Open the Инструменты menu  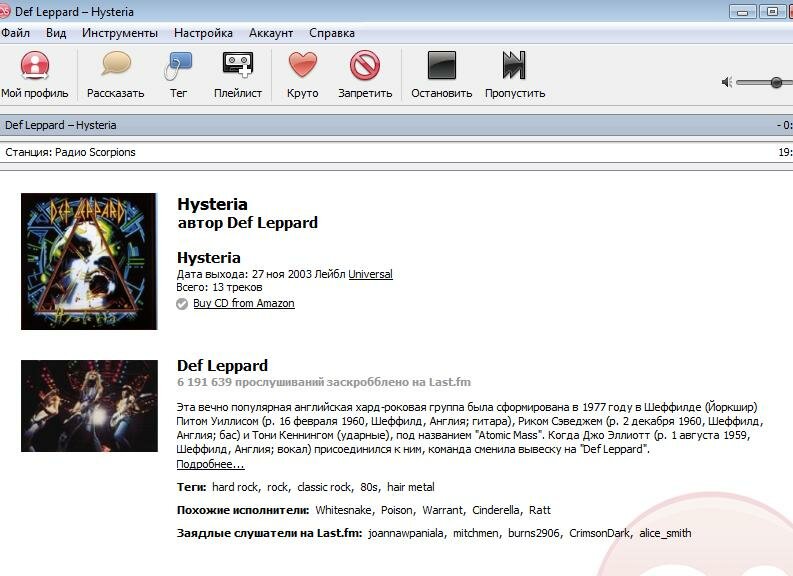point(120,33)
